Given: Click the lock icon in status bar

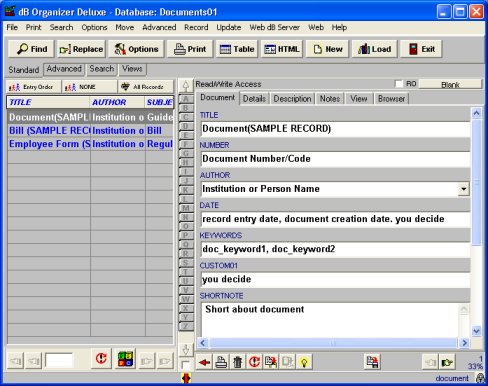Looking at the screenshot, I should point(480,378).
